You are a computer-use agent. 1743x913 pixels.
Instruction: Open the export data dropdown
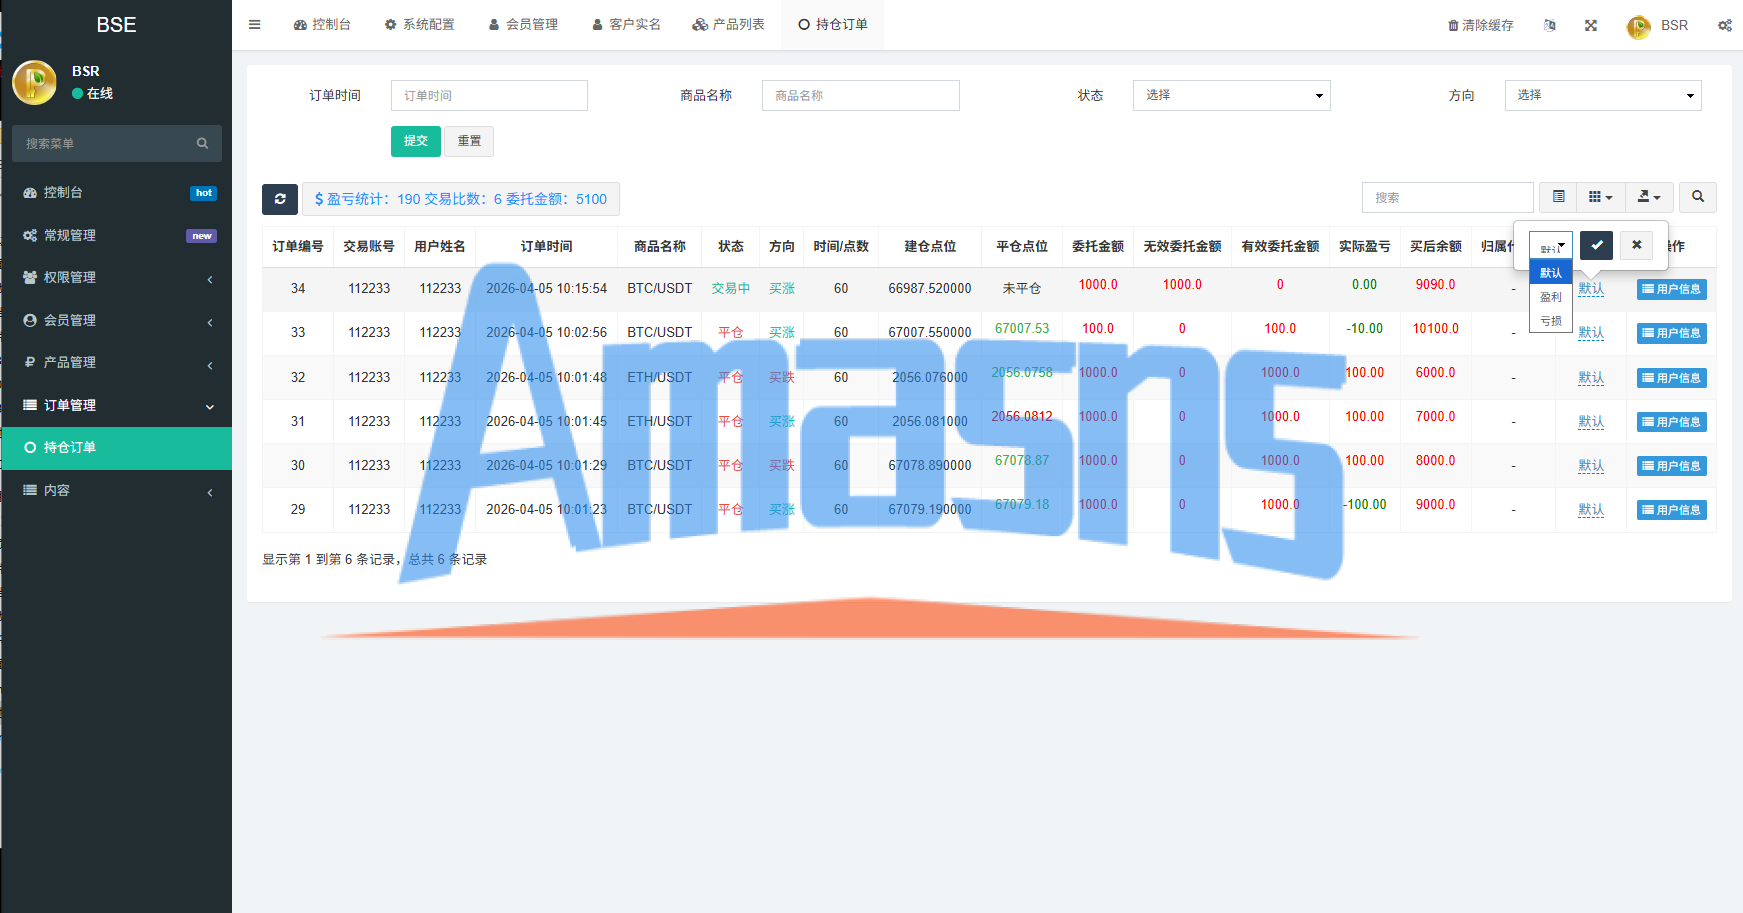(1649, 197)
